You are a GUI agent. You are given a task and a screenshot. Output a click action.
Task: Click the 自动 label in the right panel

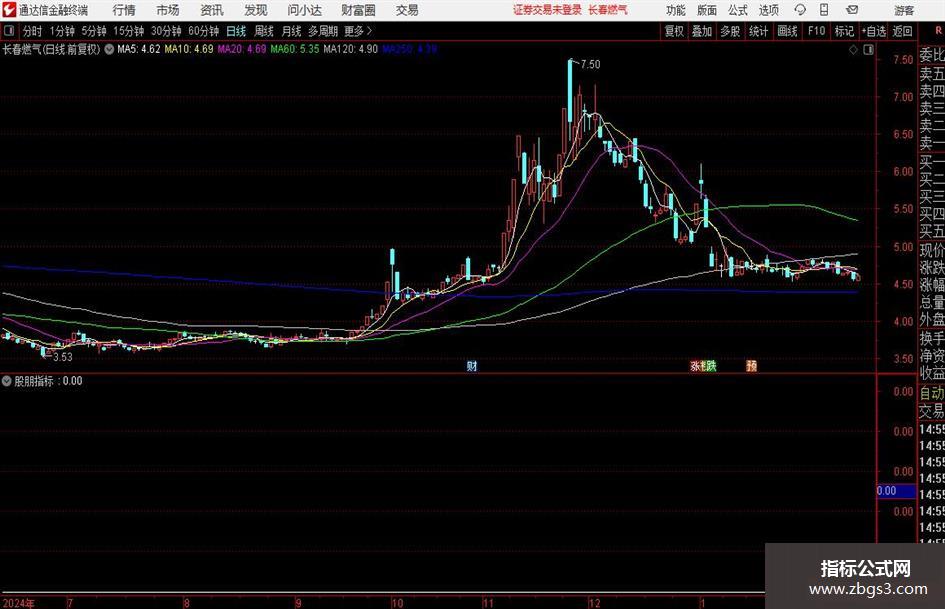pyautogui.click(x=932, y=393)
